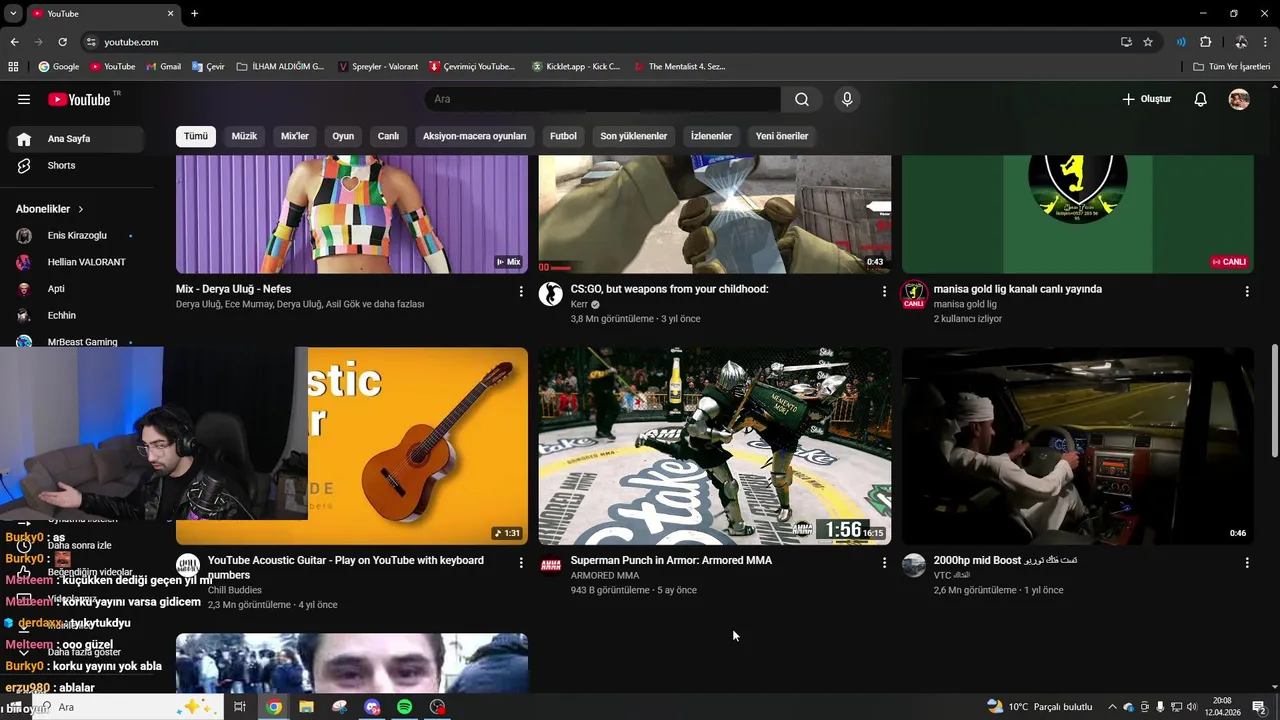Select the İzlenenler filter chip
Viewport: 1280px width, 720px height.
tap(711, 136)
